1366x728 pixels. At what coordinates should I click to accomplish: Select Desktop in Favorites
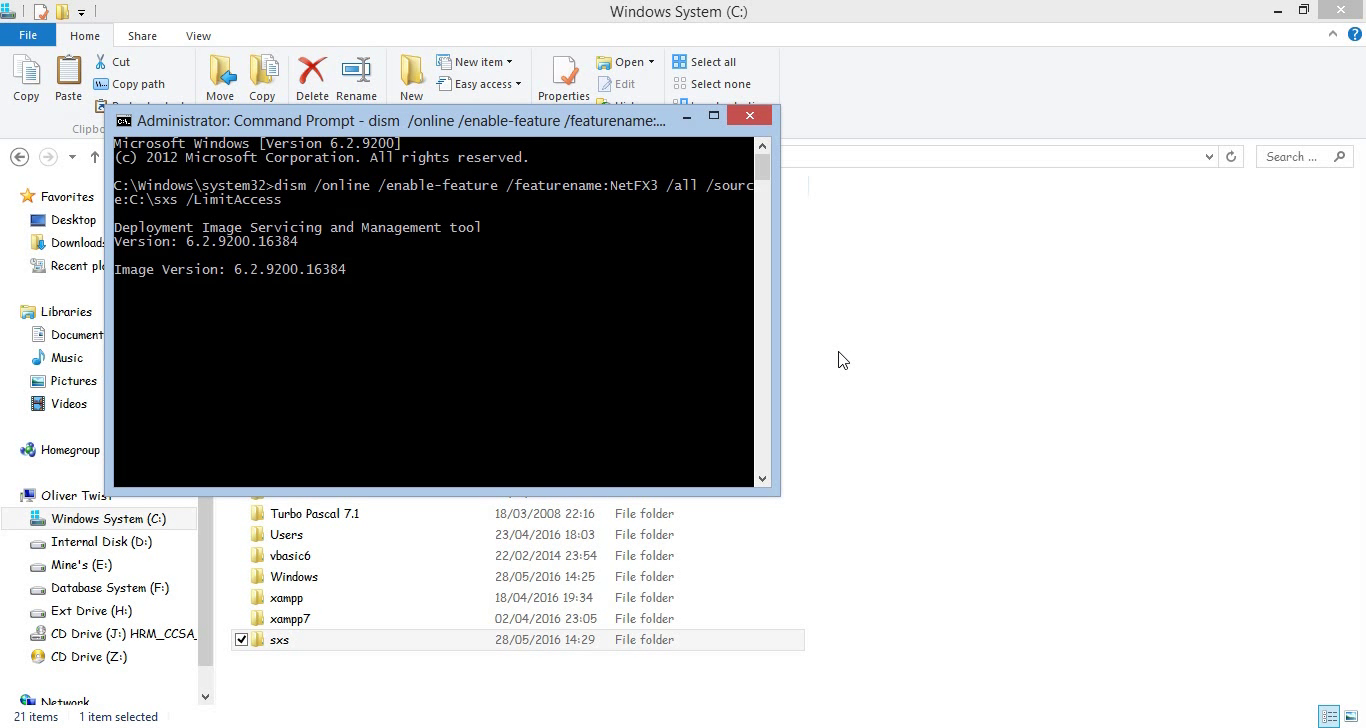click(73, 220)
